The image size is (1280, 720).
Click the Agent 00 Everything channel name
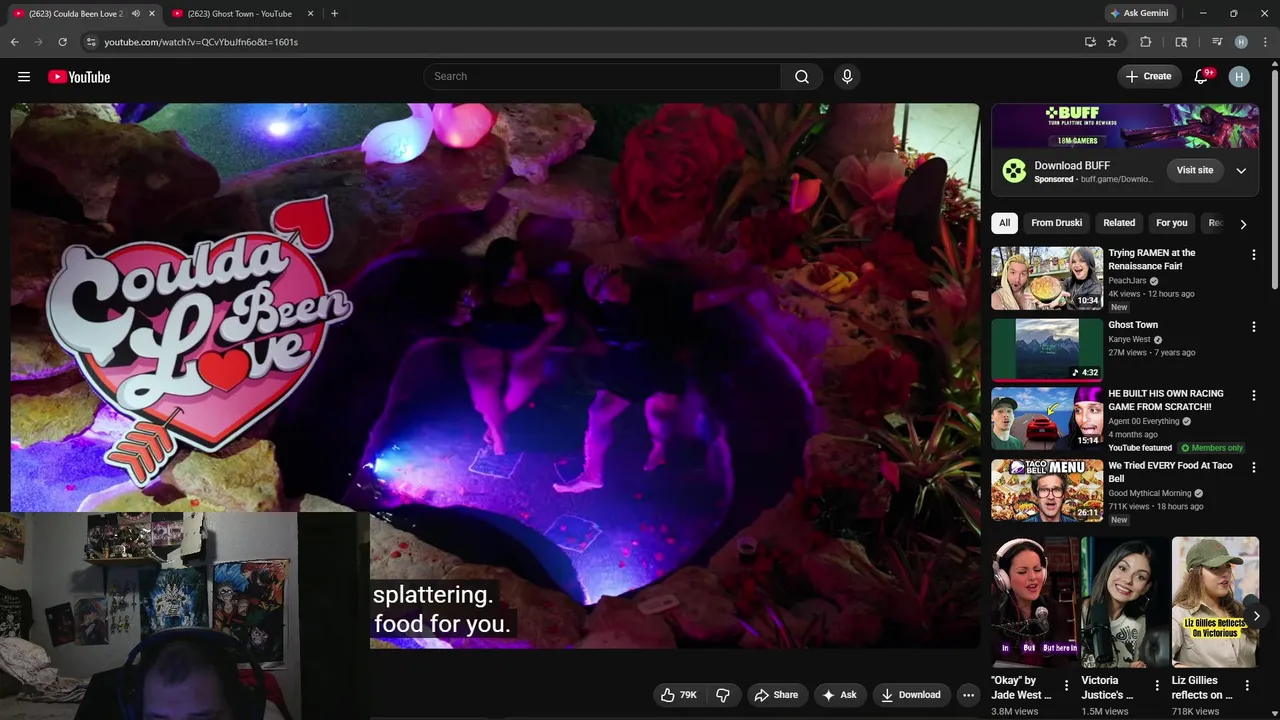(x=1143, y=422)
